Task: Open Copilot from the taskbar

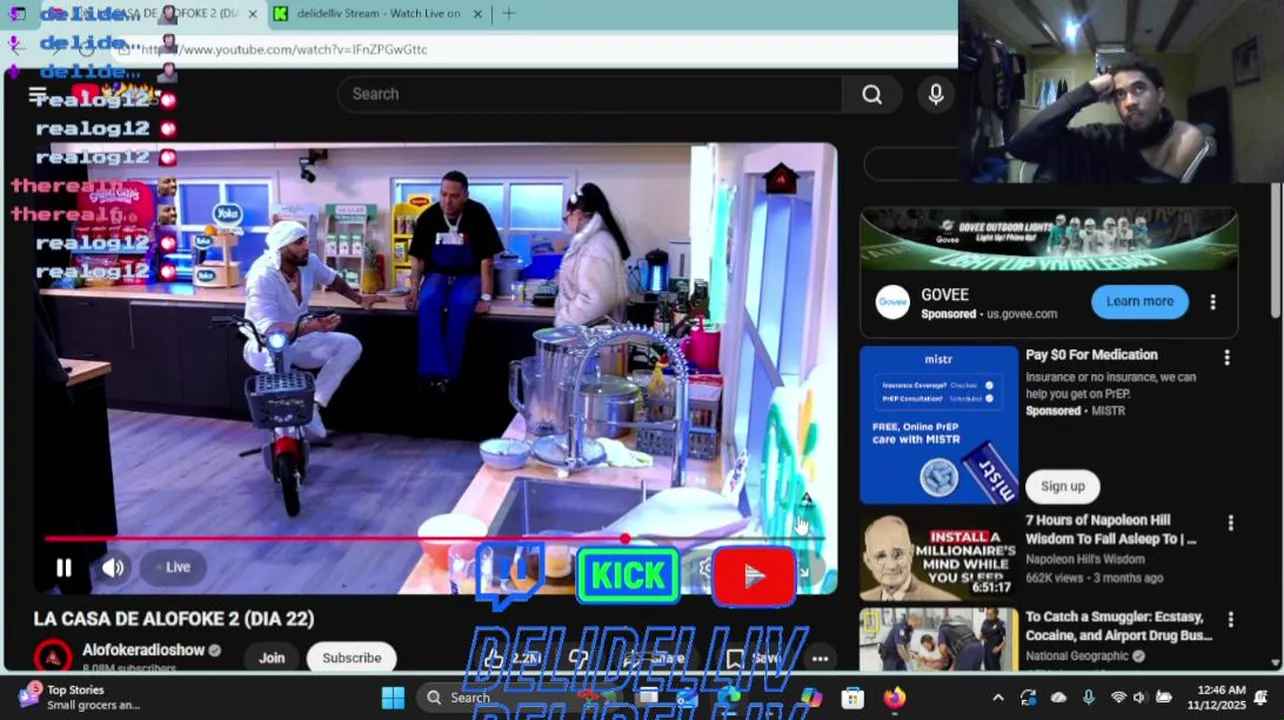Action: click(x=811, y=698)
